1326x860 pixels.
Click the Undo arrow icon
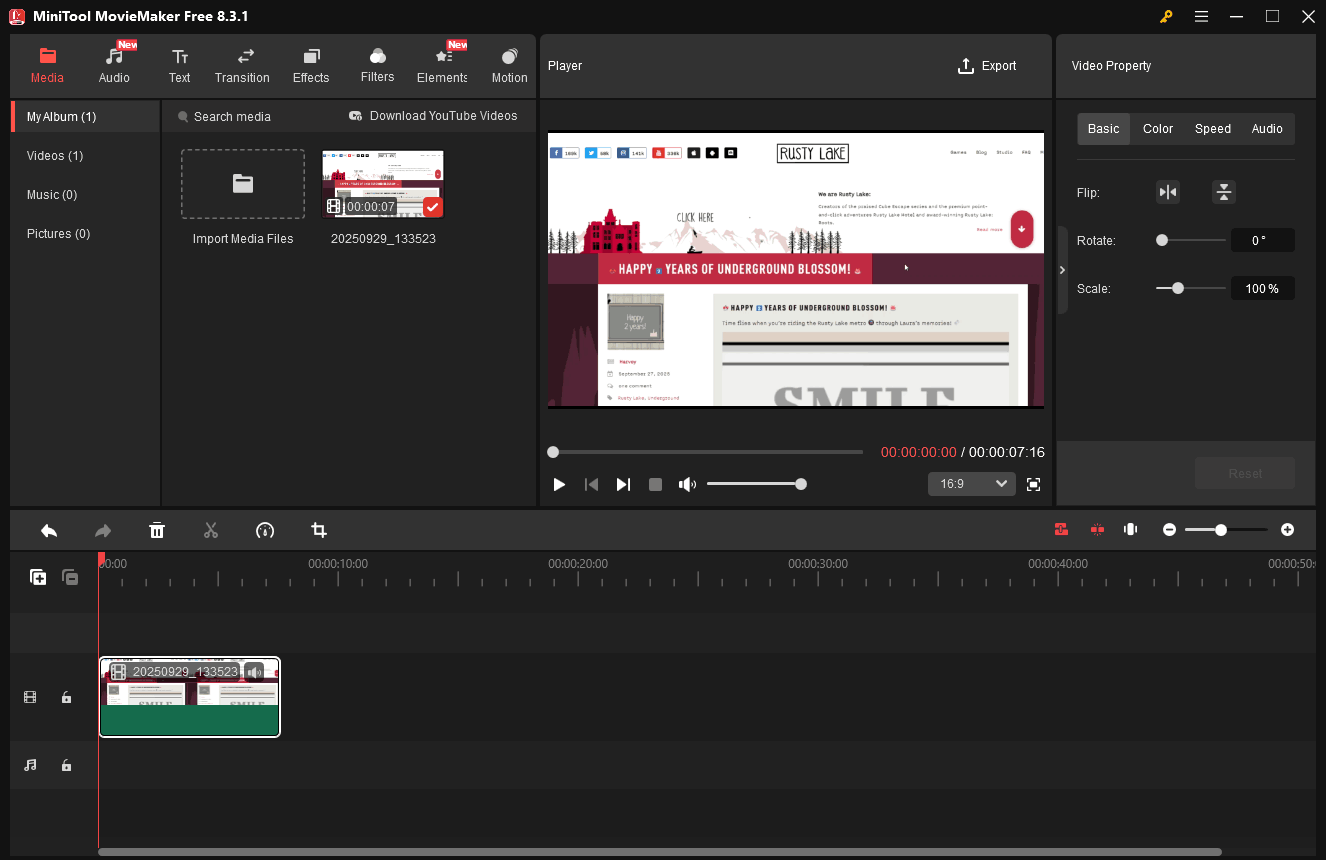[48, 530]
